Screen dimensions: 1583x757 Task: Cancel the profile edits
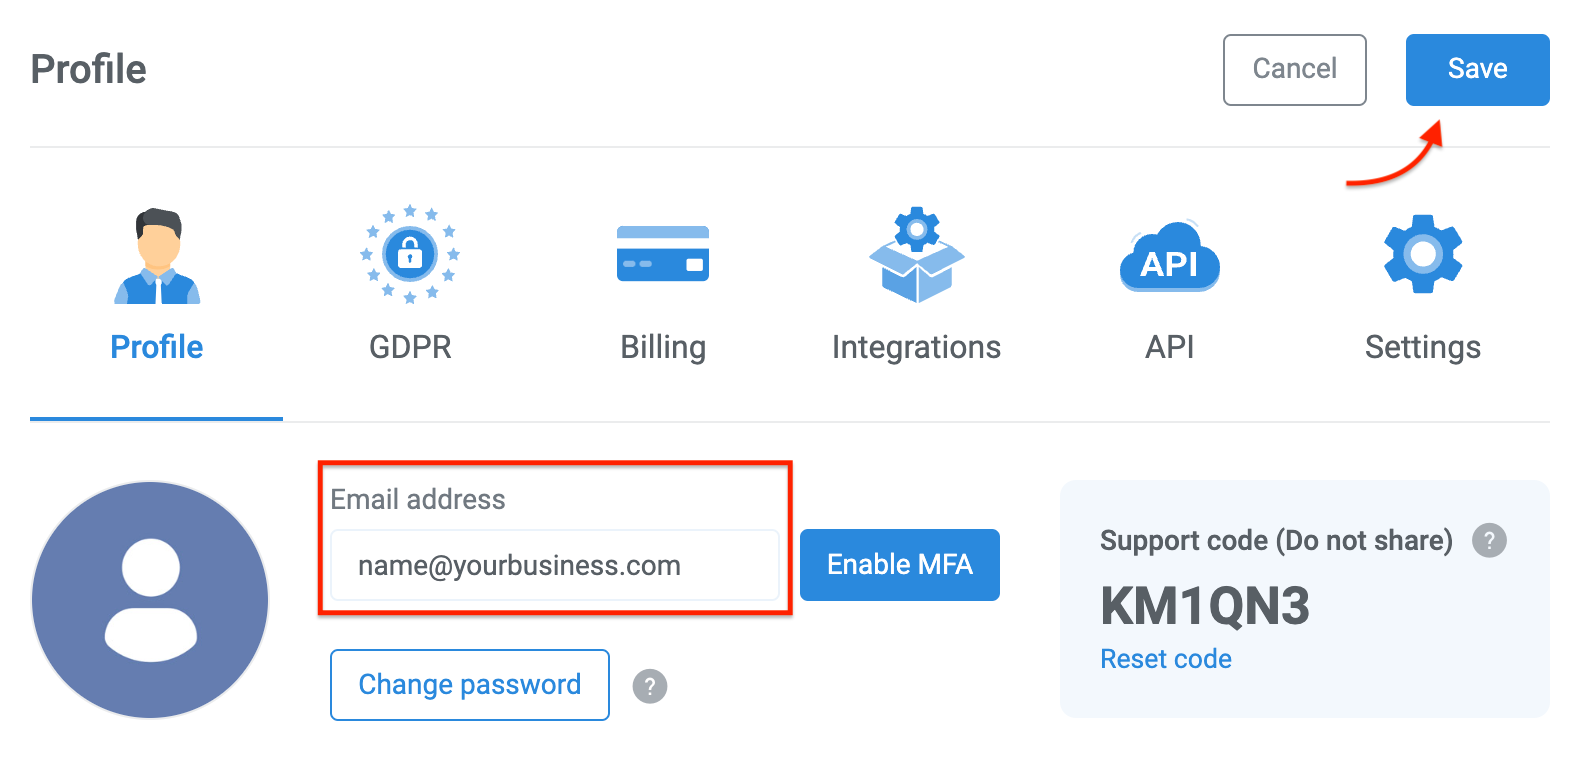coord(1294,69)
